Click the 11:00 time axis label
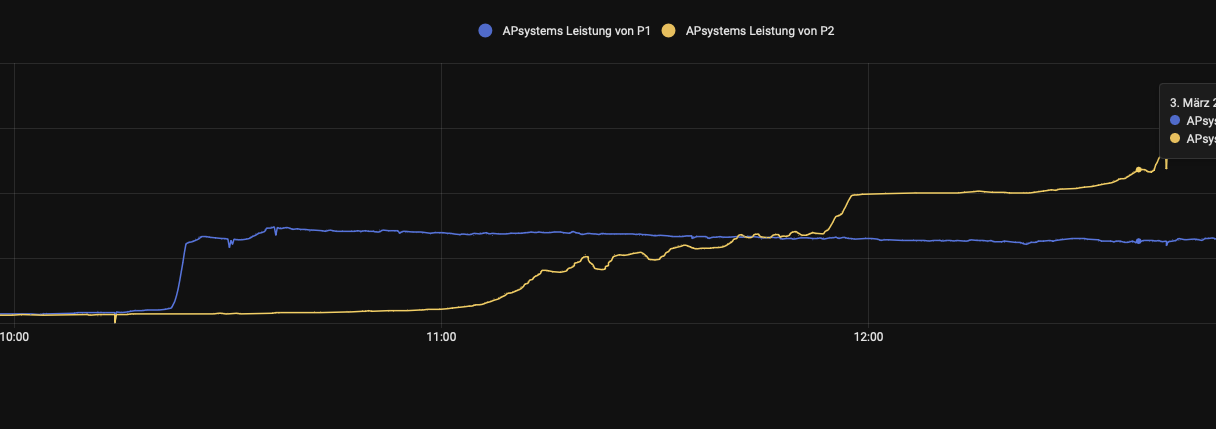1216x429 pixels. pos(441,337)
